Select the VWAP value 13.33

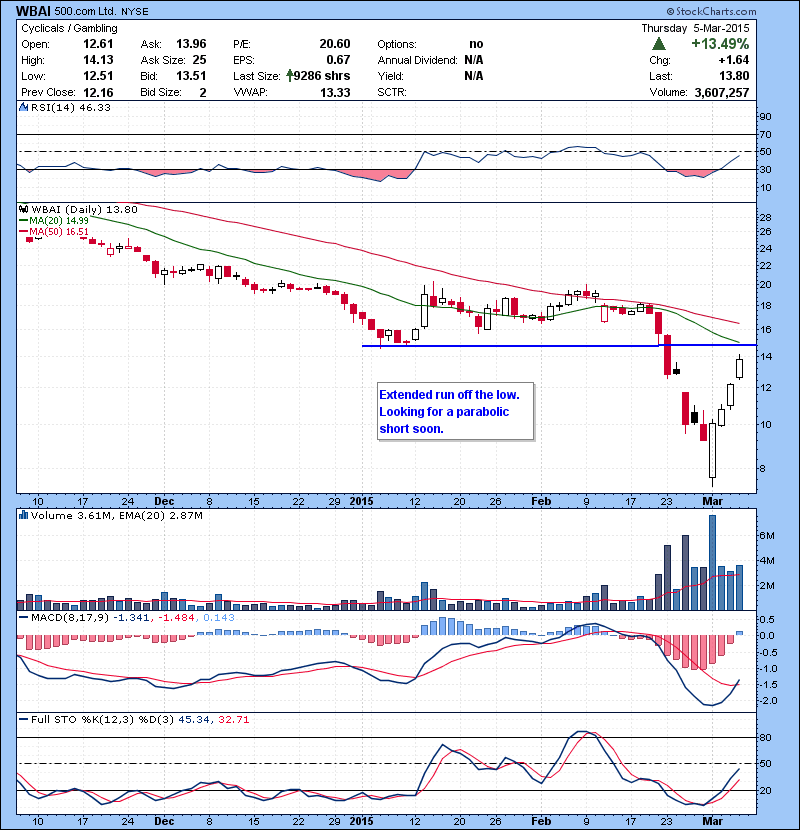pyautogui.click(x=335, y=93)
